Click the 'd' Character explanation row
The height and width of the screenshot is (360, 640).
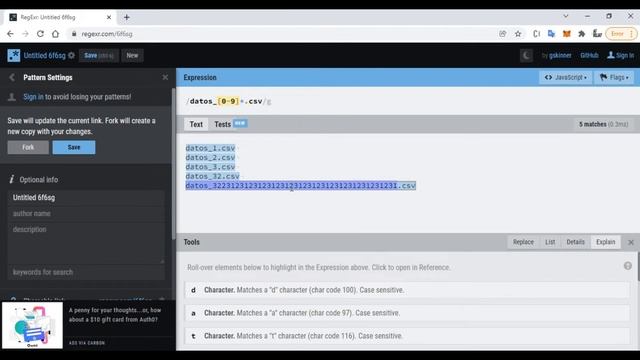pyautogui.click(x=407, y=290)
